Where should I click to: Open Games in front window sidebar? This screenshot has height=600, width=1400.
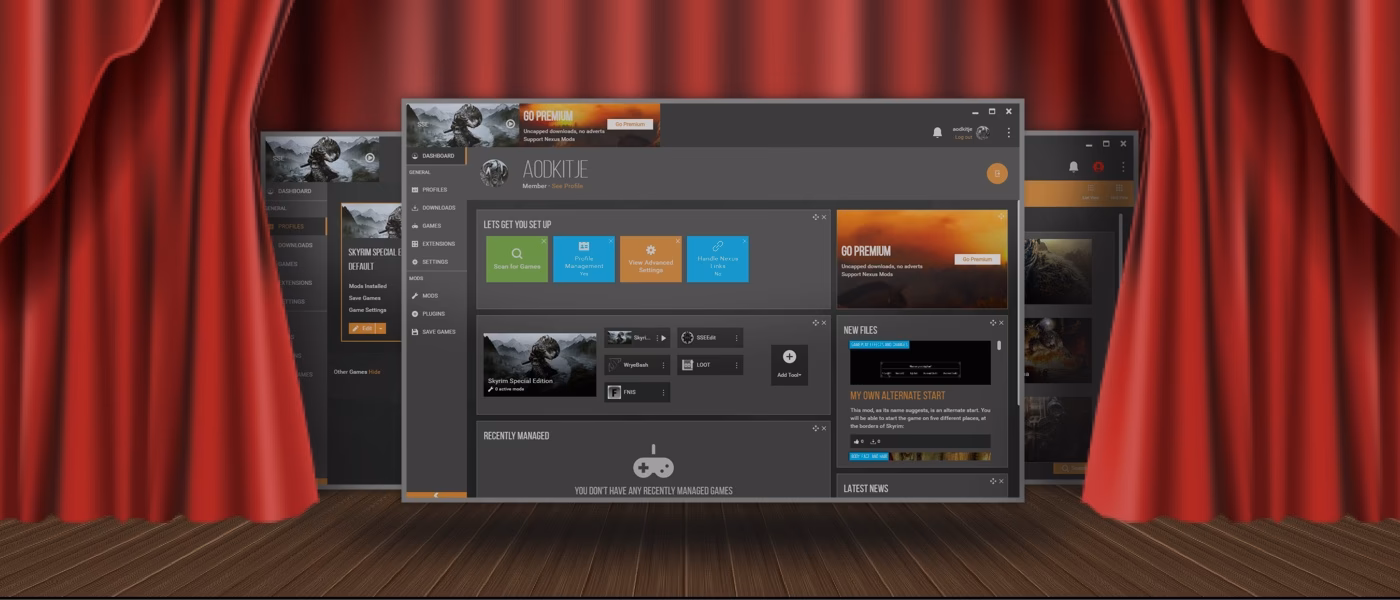pos(436,225)
